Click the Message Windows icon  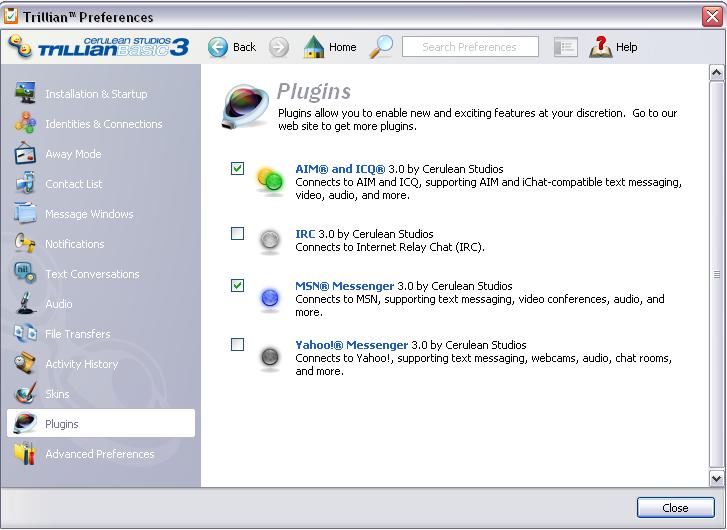[x=25, y=213]
